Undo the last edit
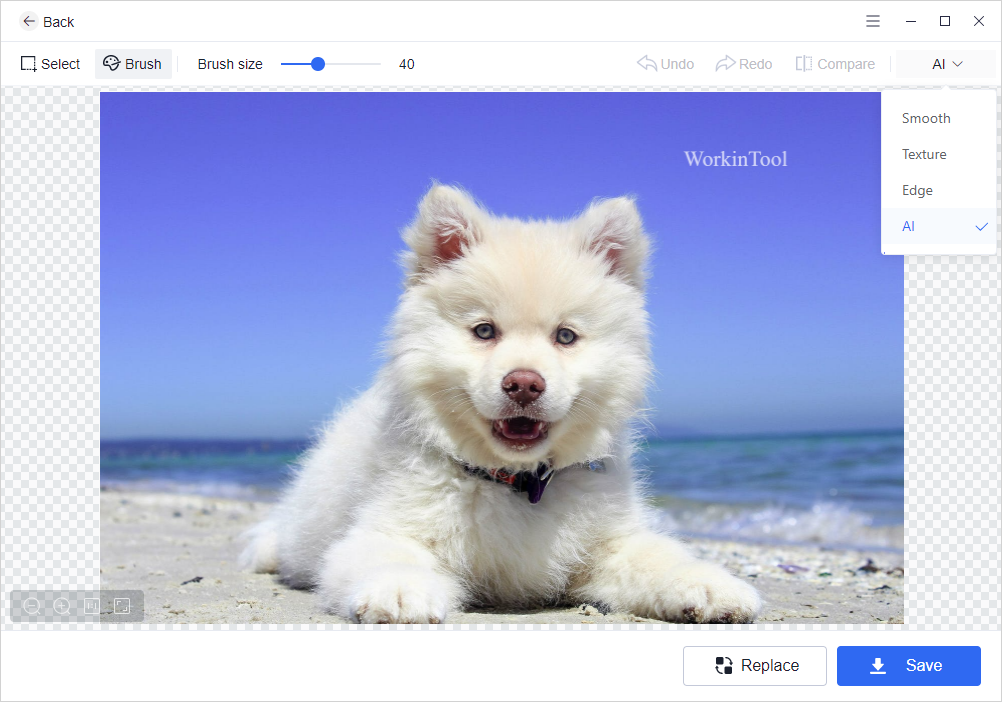 tap(665, 64)
